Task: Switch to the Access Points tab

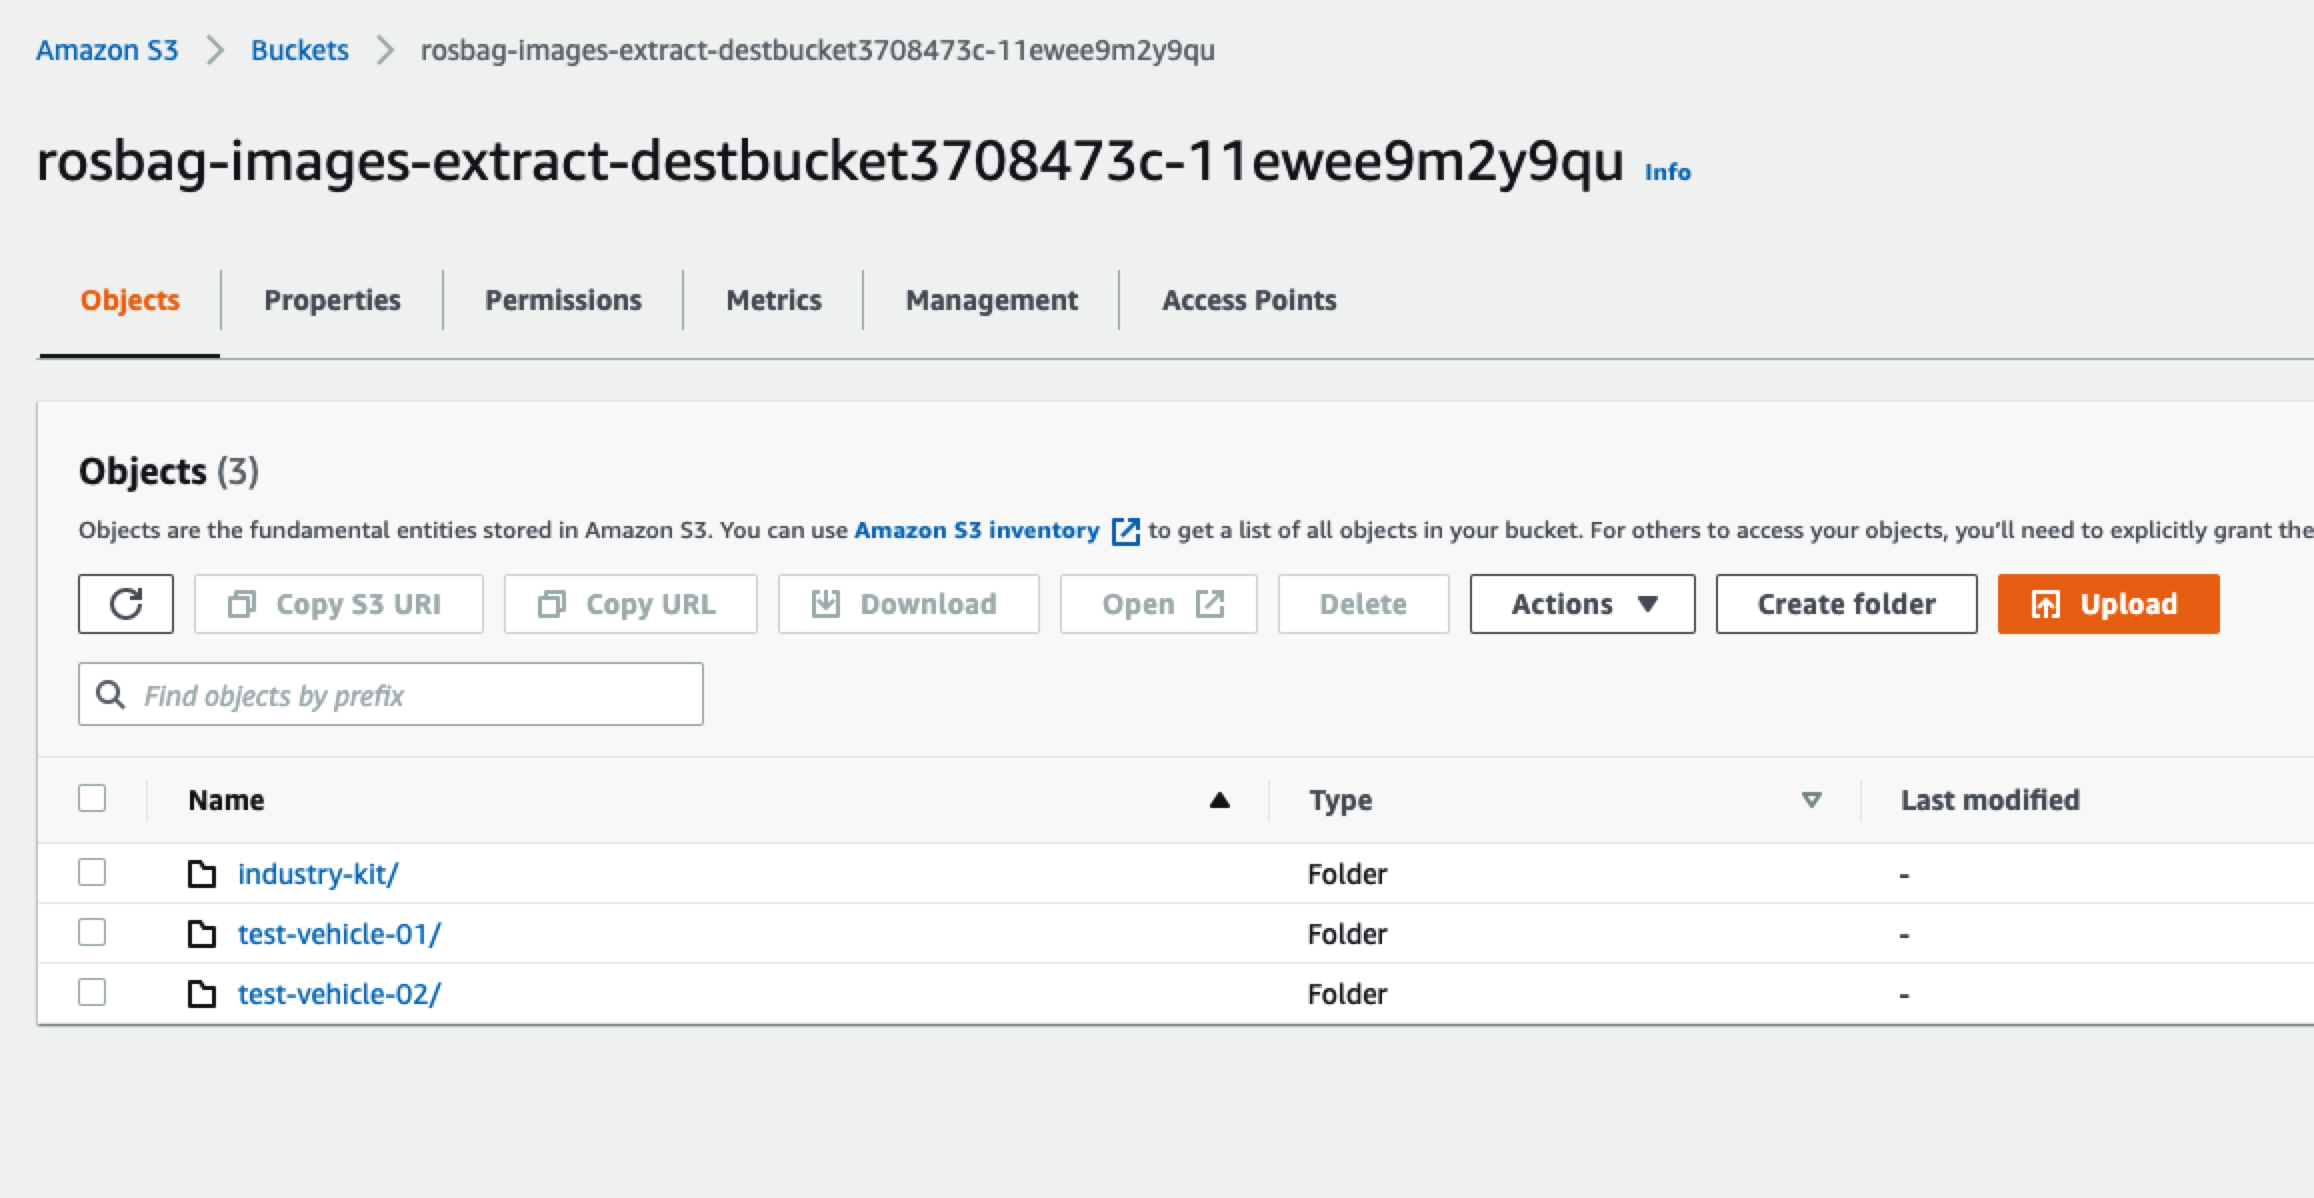Action: [x=1249, y=300]
